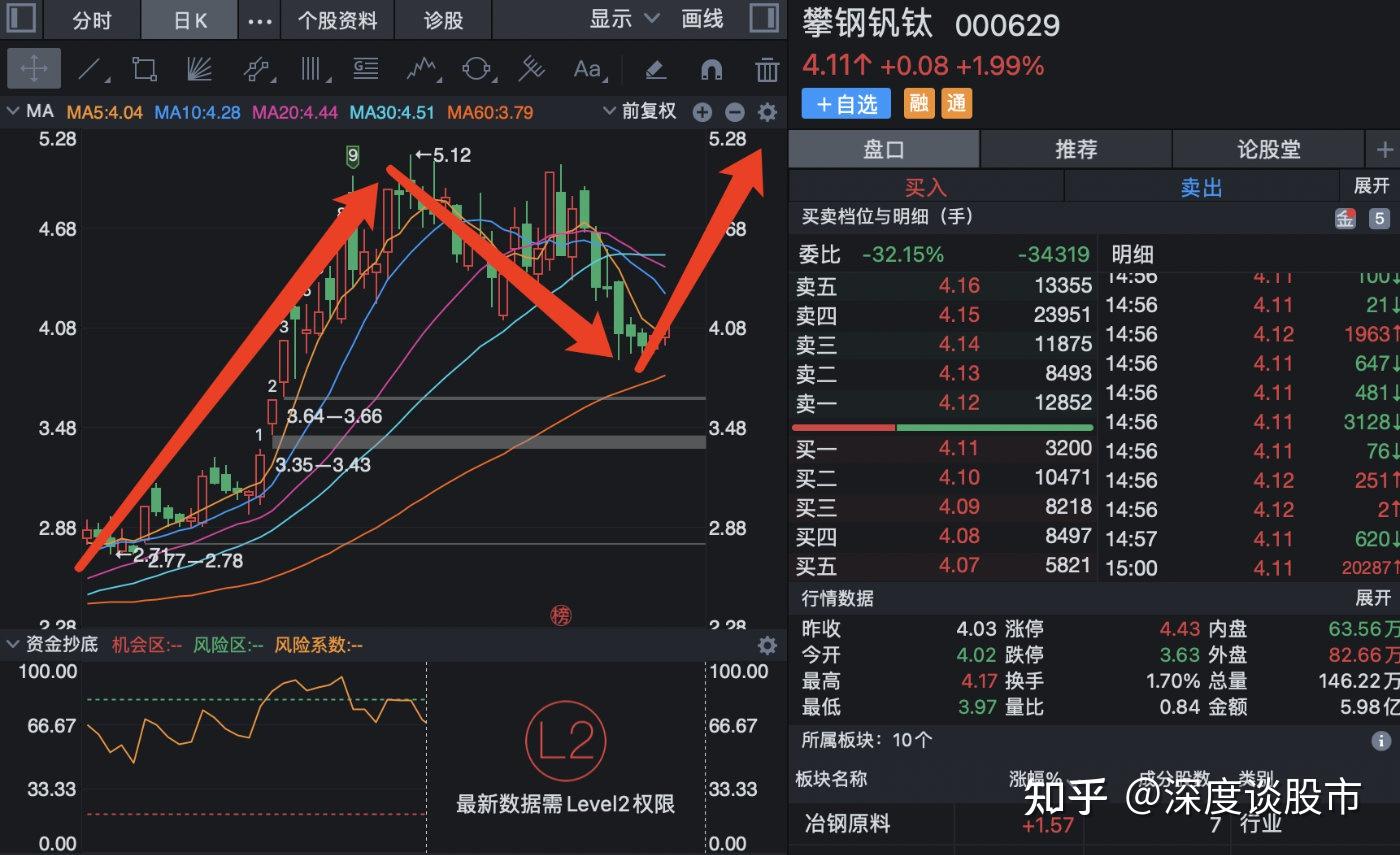Image resolution: width=1400 pixels, height=855 pixels.
Task: Delete all drawings with trash icon
Action: coord(767,69)
